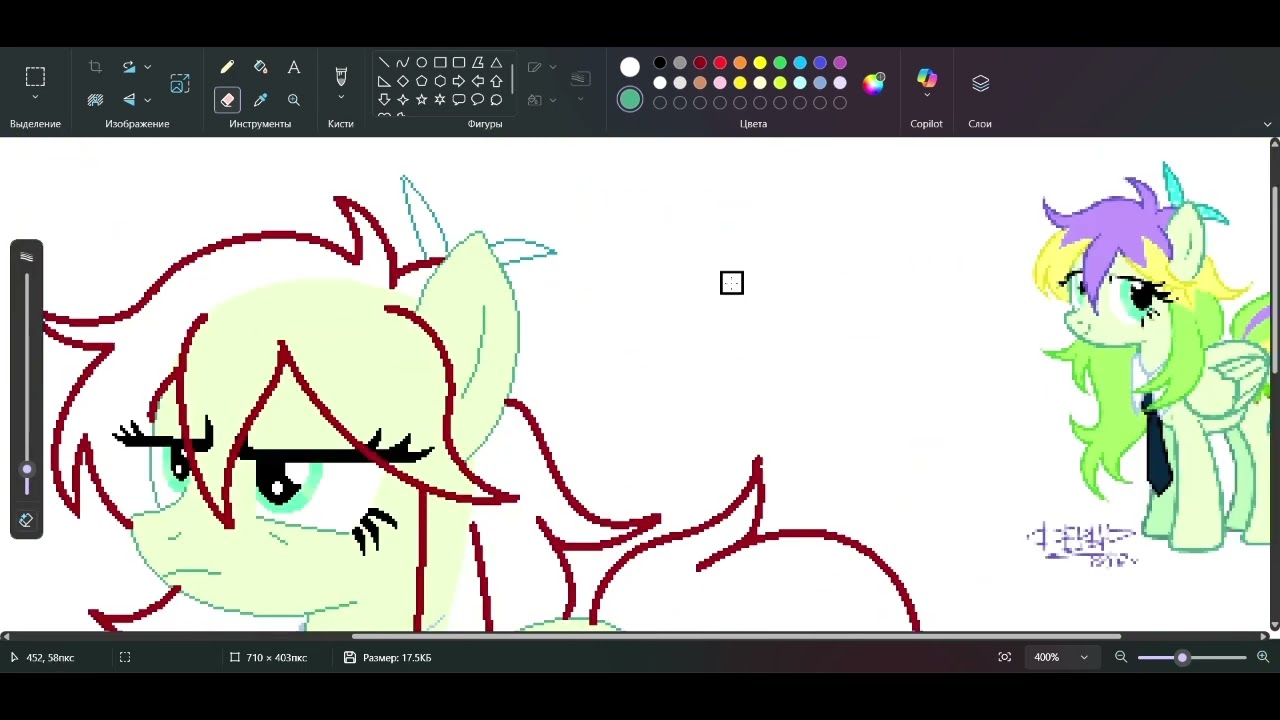Choose the Diamond shape
1280x720 pixels.
(x=402, y=81)
